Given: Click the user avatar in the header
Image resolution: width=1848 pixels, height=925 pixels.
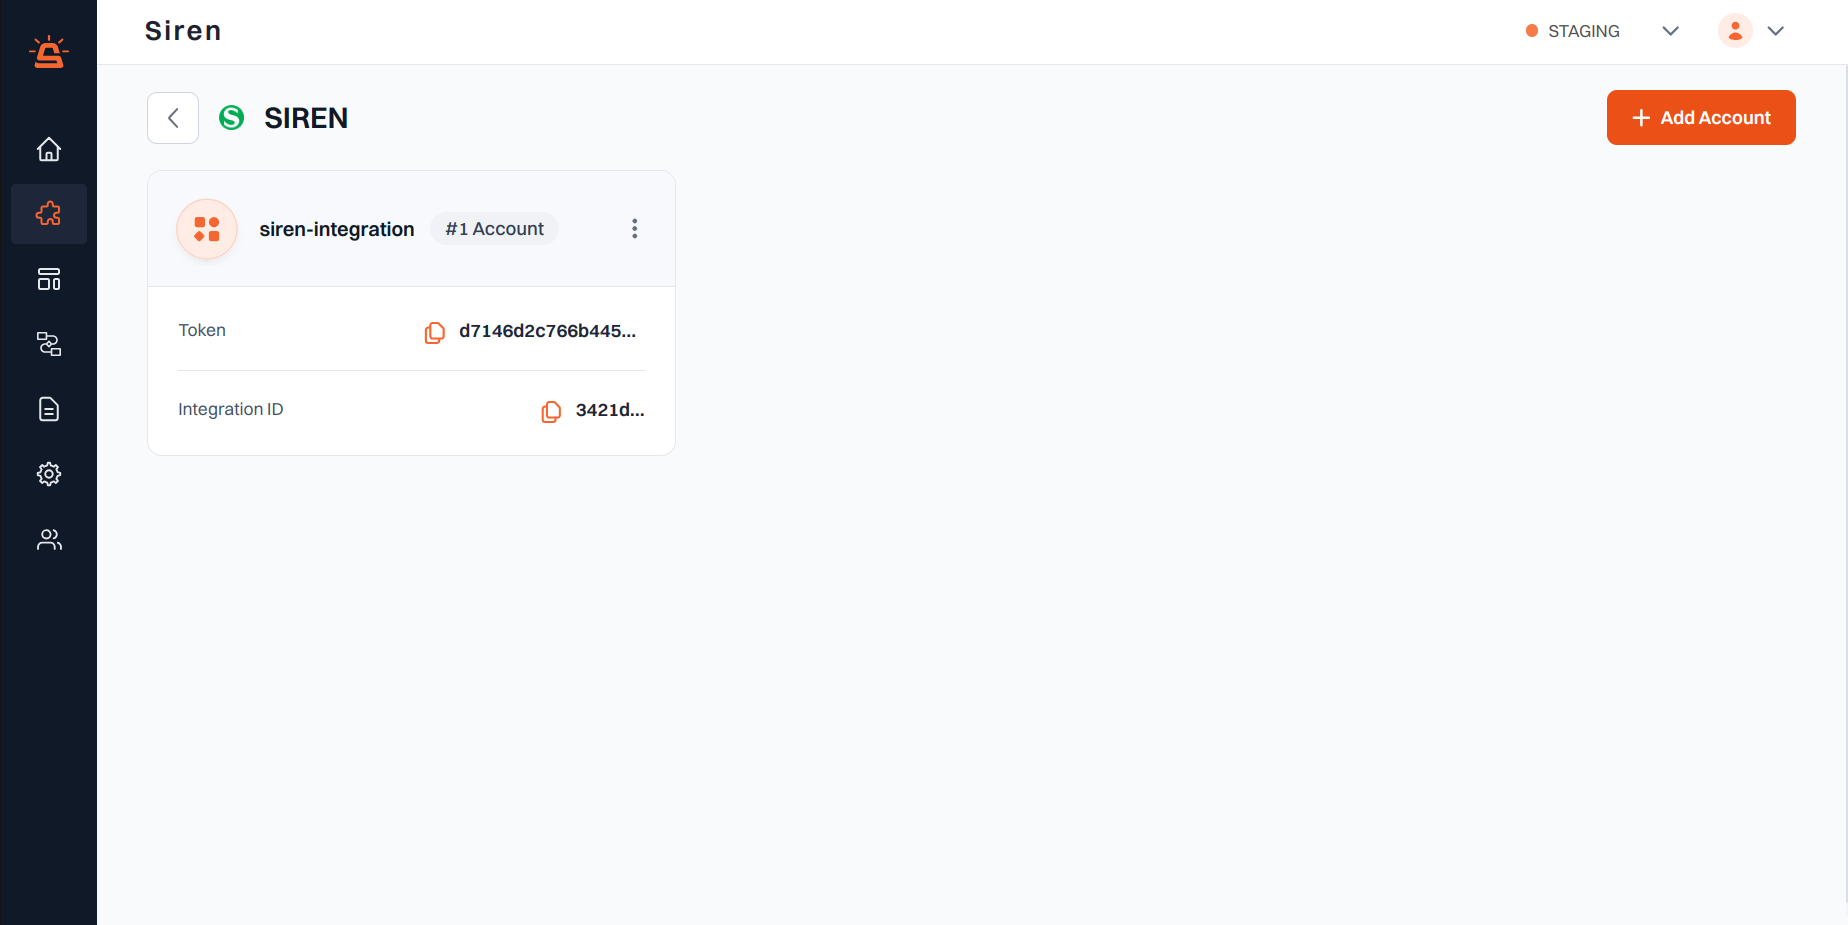Looking at the screenshot, I should pyautogui.click(x=1734, y=31).
